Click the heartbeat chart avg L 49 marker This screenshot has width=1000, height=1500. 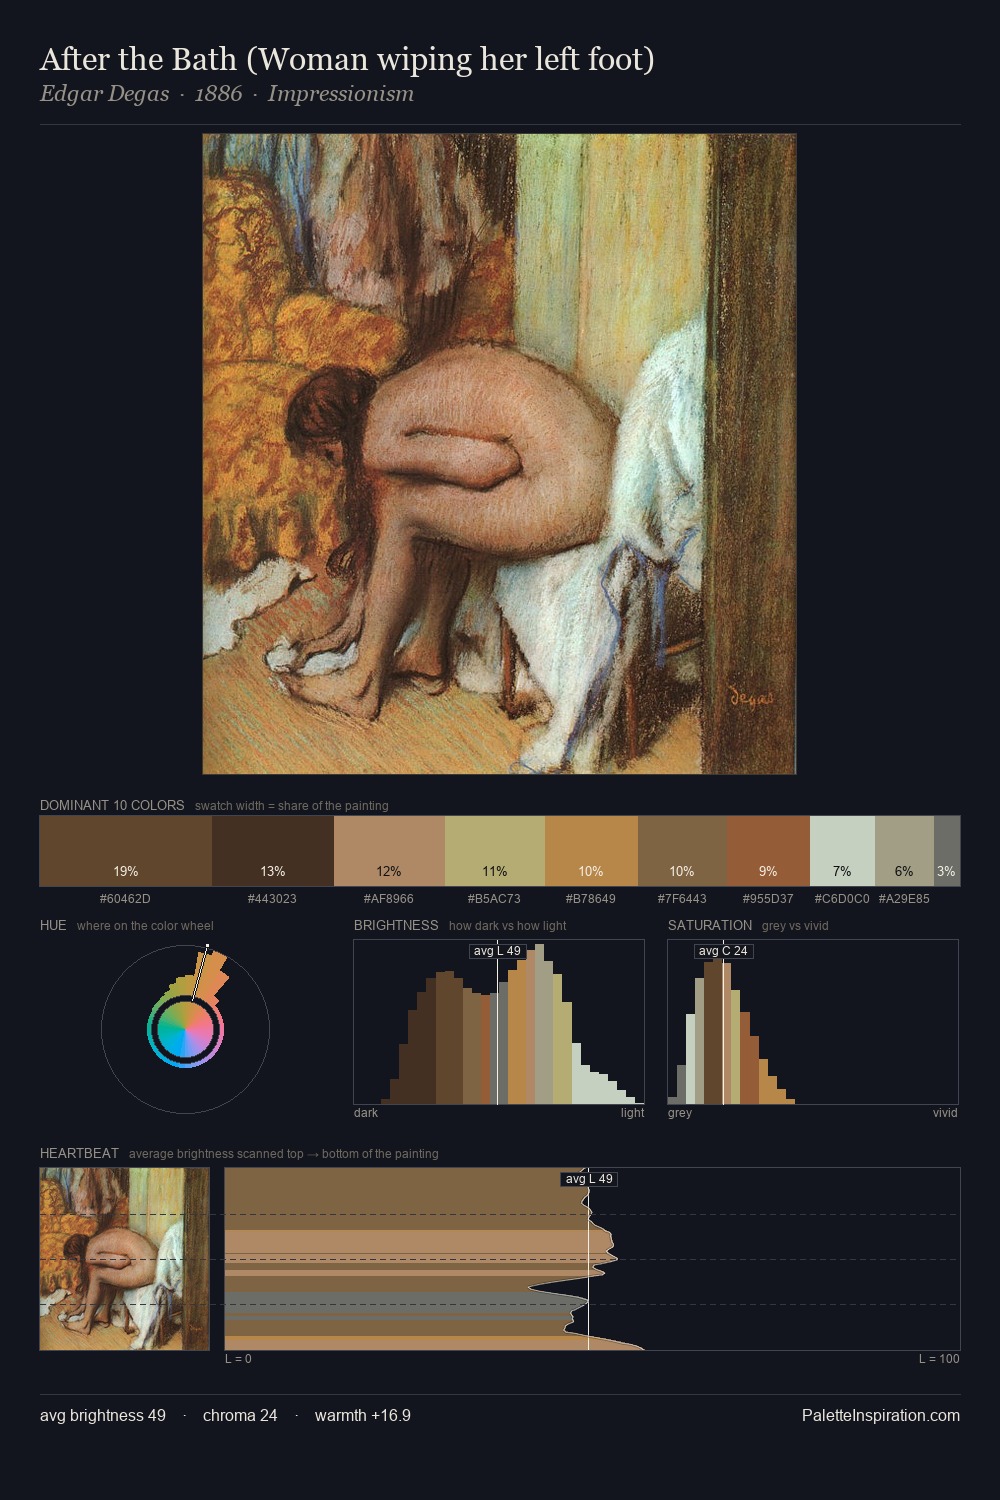click(589, 1179)
